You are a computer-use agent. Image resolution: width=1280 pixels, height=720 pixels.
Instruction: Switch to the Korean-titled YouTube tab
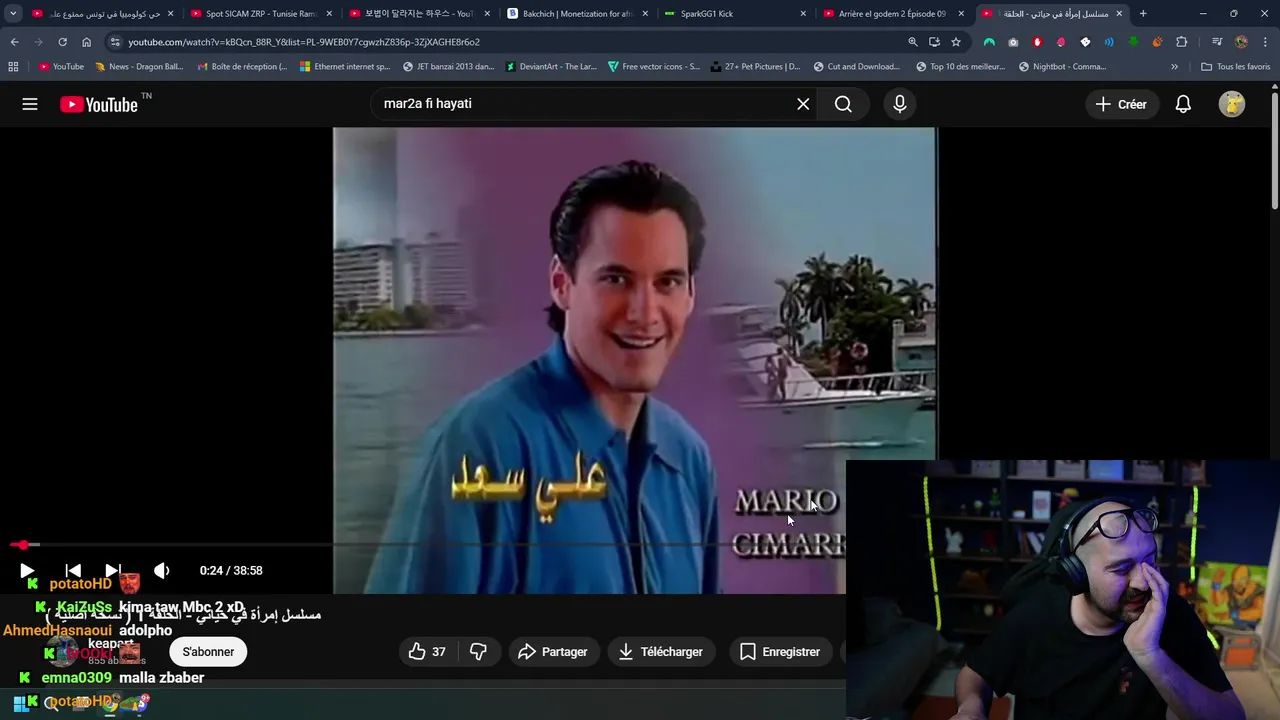pos(419,14)
